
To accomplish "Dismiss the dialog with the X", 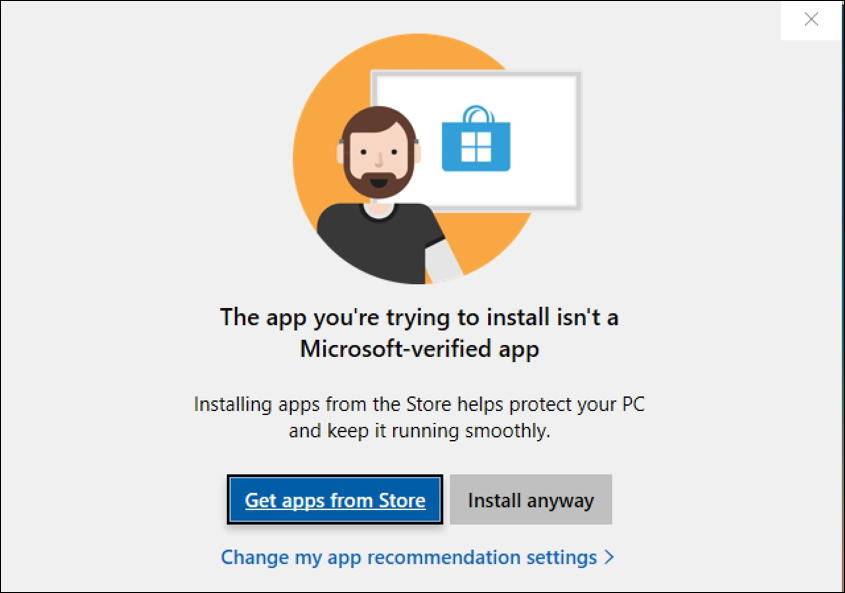I will [810, 18].
